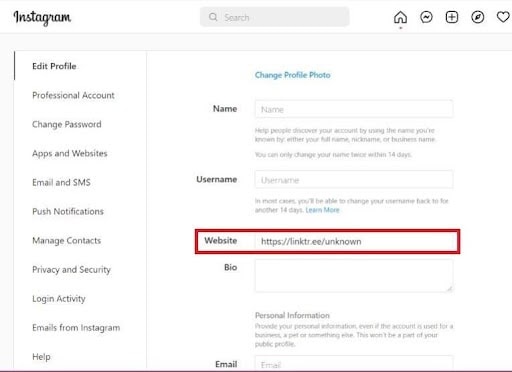Viewport: 512px width, 372px height.
Task: Open Email and SMS settings
Action: pos(61,182)
